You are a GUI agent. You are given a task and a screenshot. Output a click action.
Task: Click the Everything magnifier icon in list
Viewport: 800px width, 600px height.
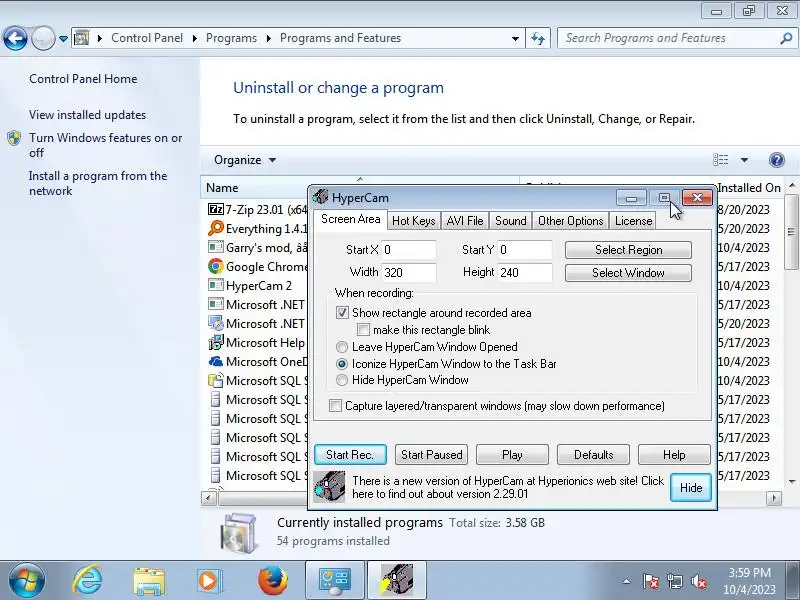point(216,228)
